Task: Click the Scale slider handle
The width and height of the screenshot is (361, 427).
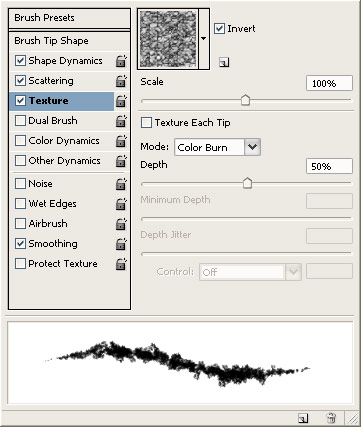Action: (x=245, y=100)
